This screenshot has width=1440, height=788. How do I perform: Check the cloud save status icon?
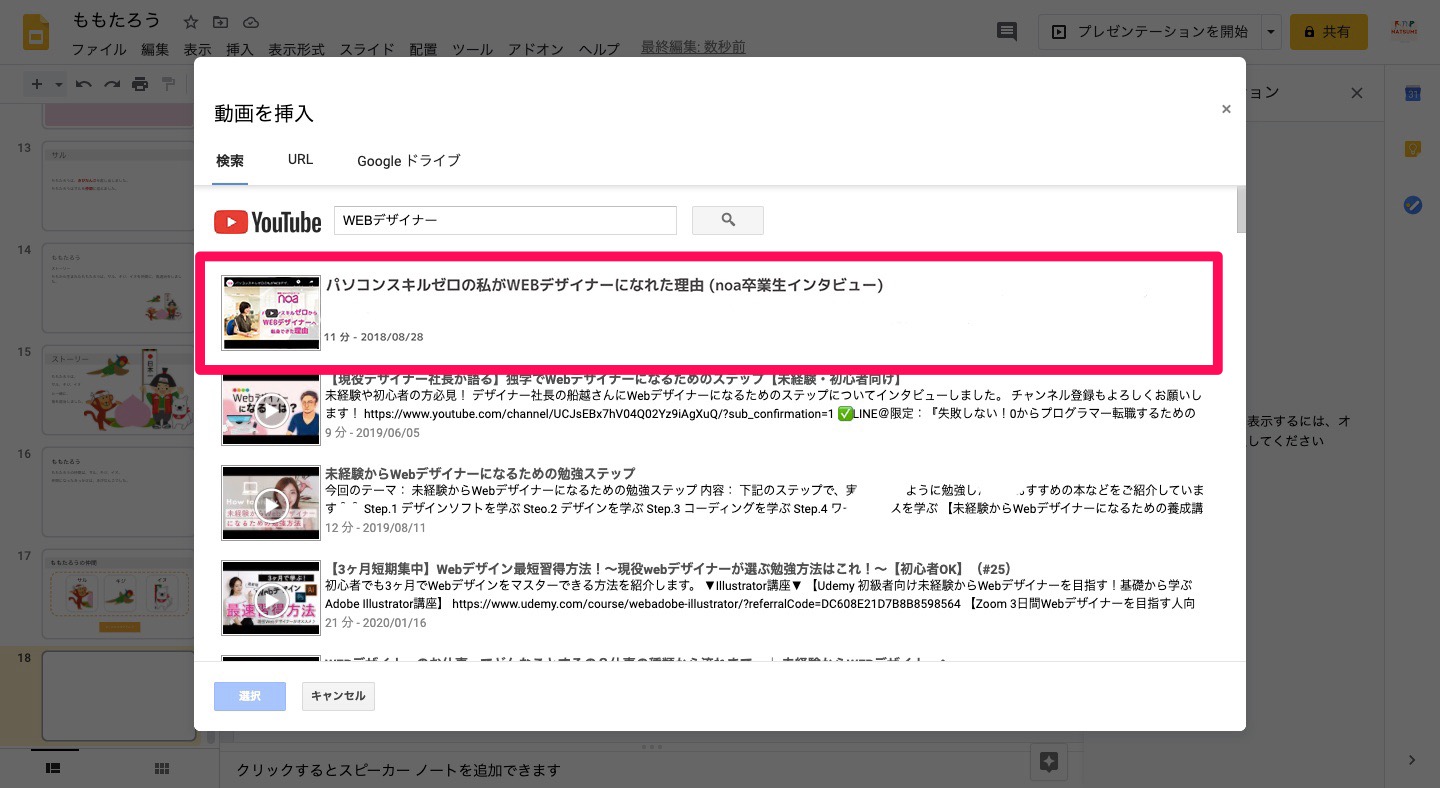[x=251, y=22]
